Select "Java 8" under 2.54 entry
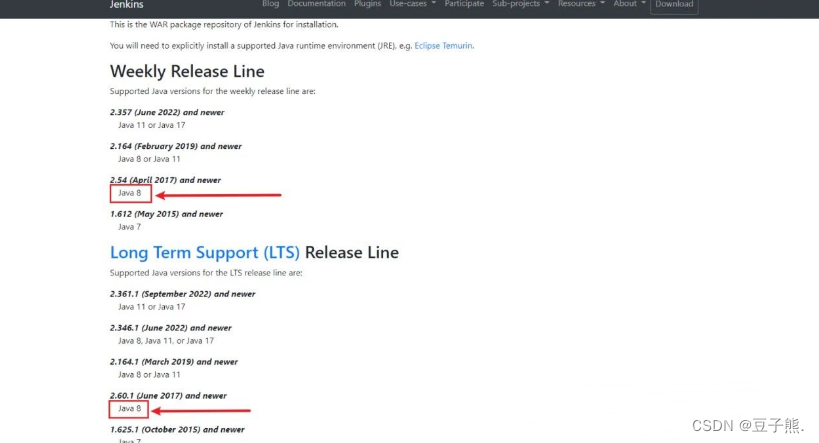The image size is (819, 443). (130, 193)
